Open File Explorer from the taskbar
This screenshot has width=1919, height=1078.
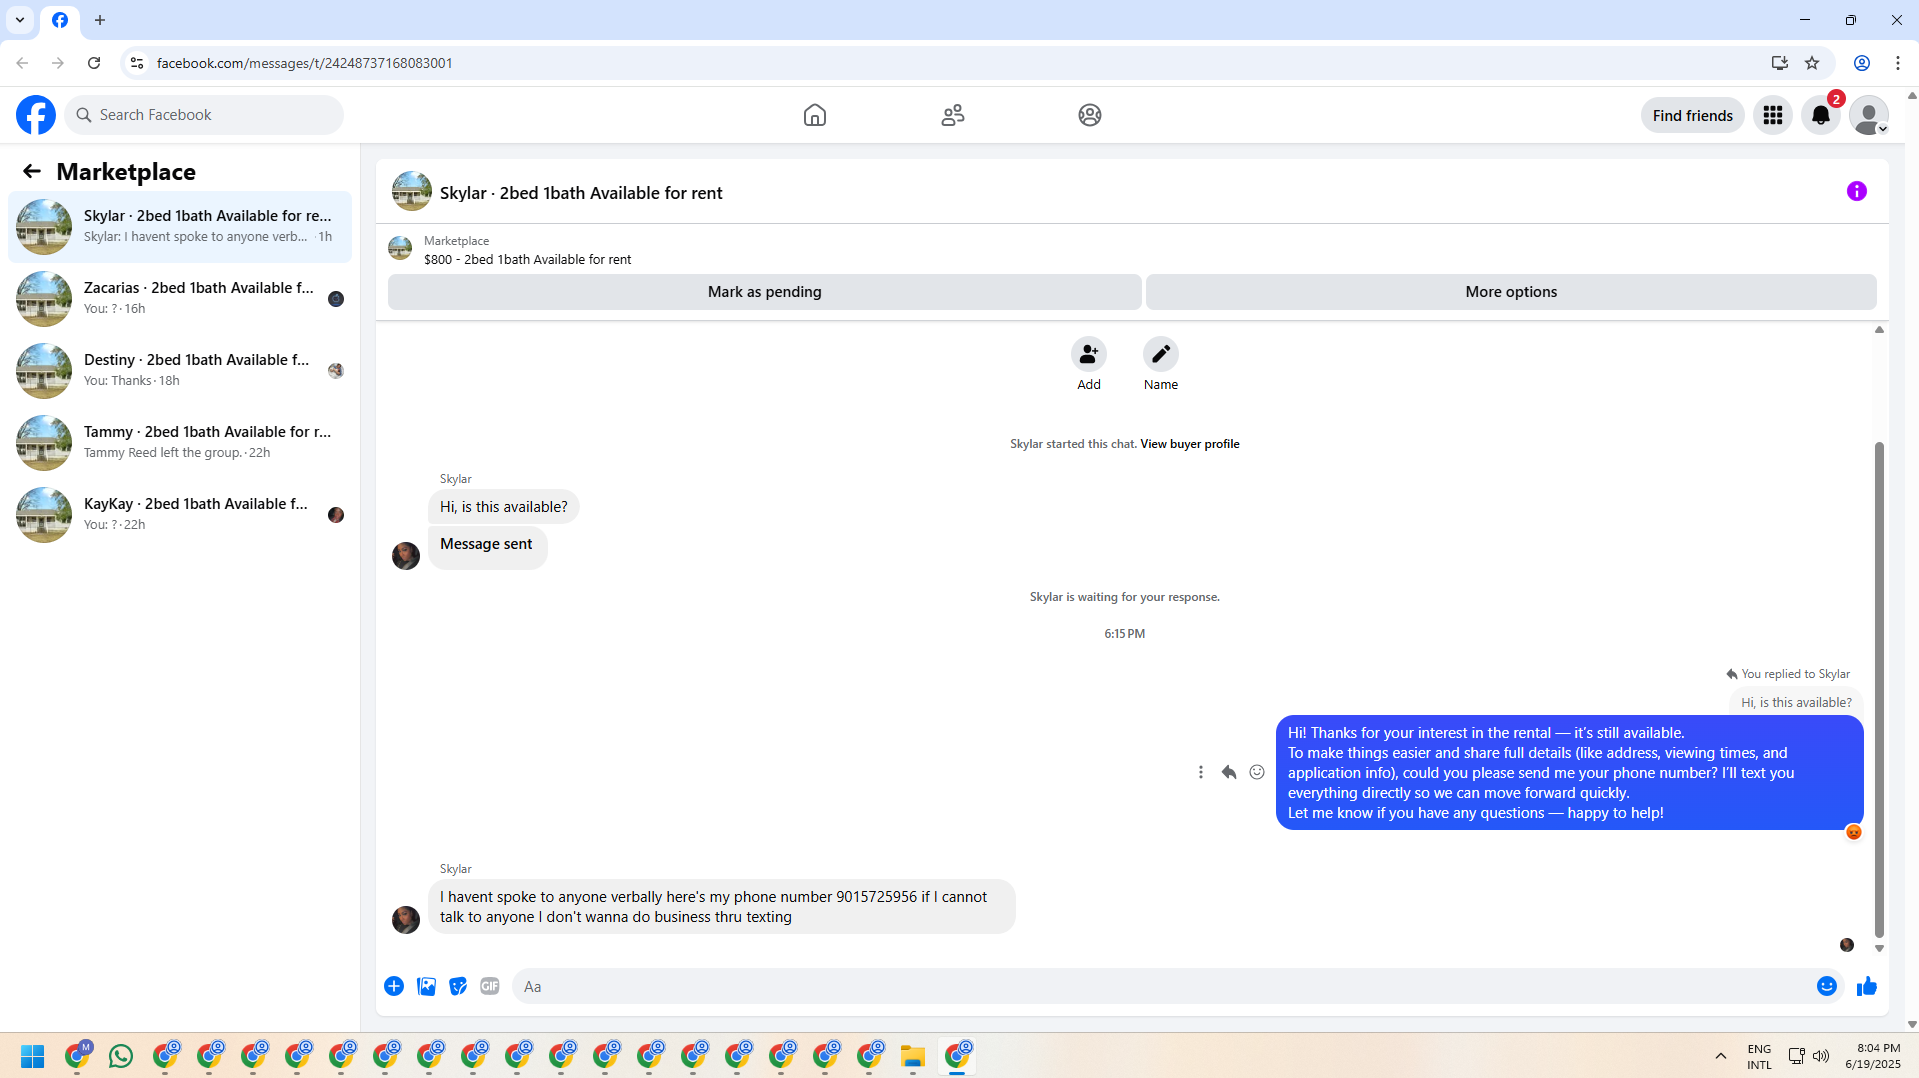[913, 1056]
